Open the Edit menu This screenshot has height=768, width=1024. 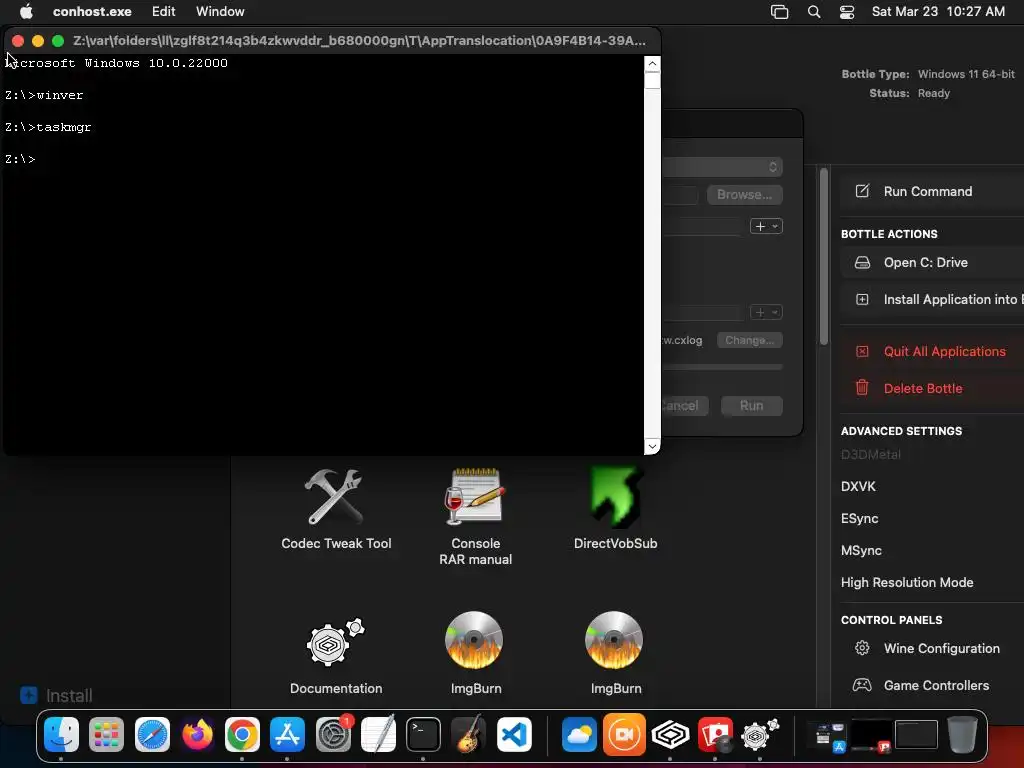tap(163, 12)
